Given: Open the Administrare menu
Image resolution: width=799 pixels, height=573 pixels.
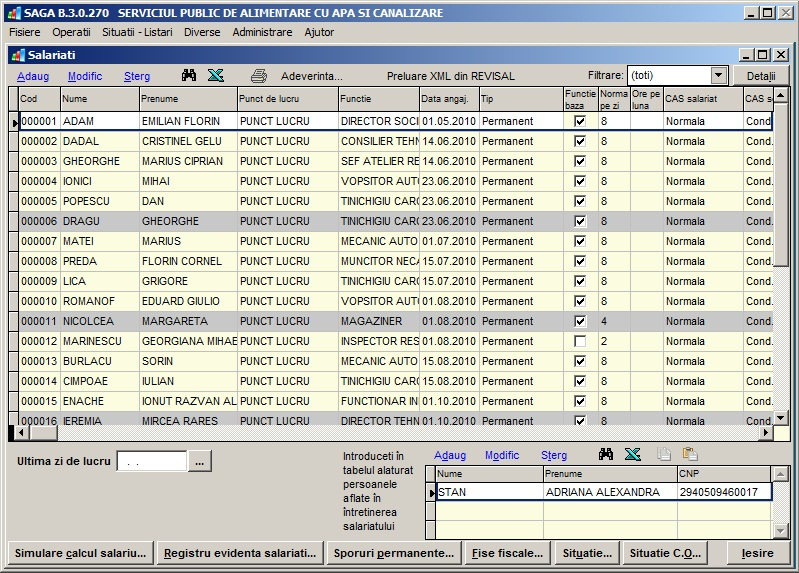Looking at the screenshot, I should (262, 32).
